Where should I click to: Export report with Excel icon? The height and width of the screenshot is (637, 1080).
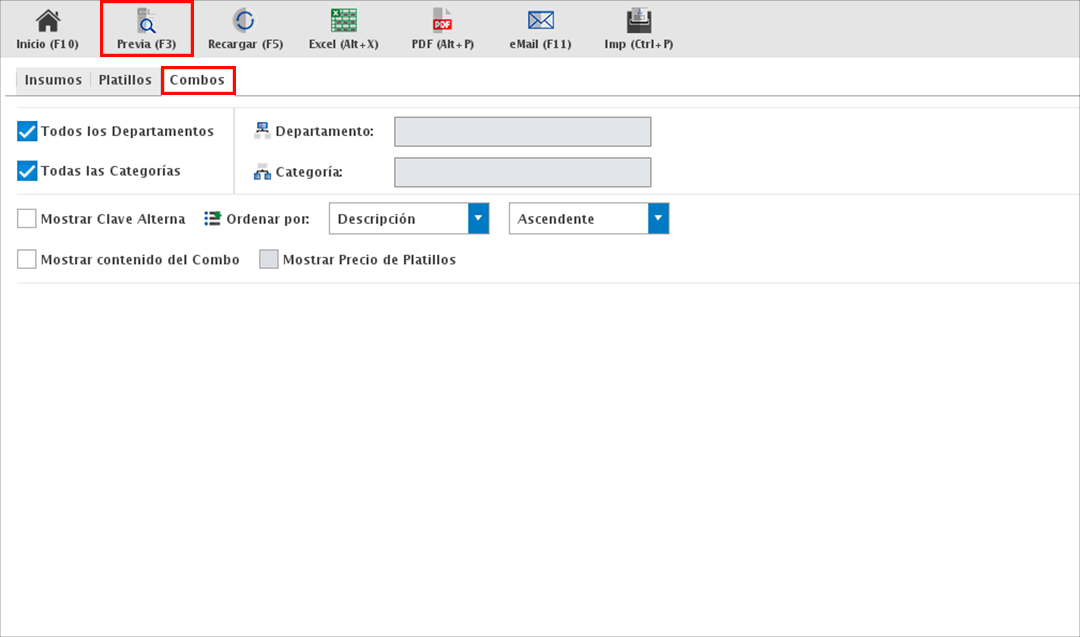(343, 21)
